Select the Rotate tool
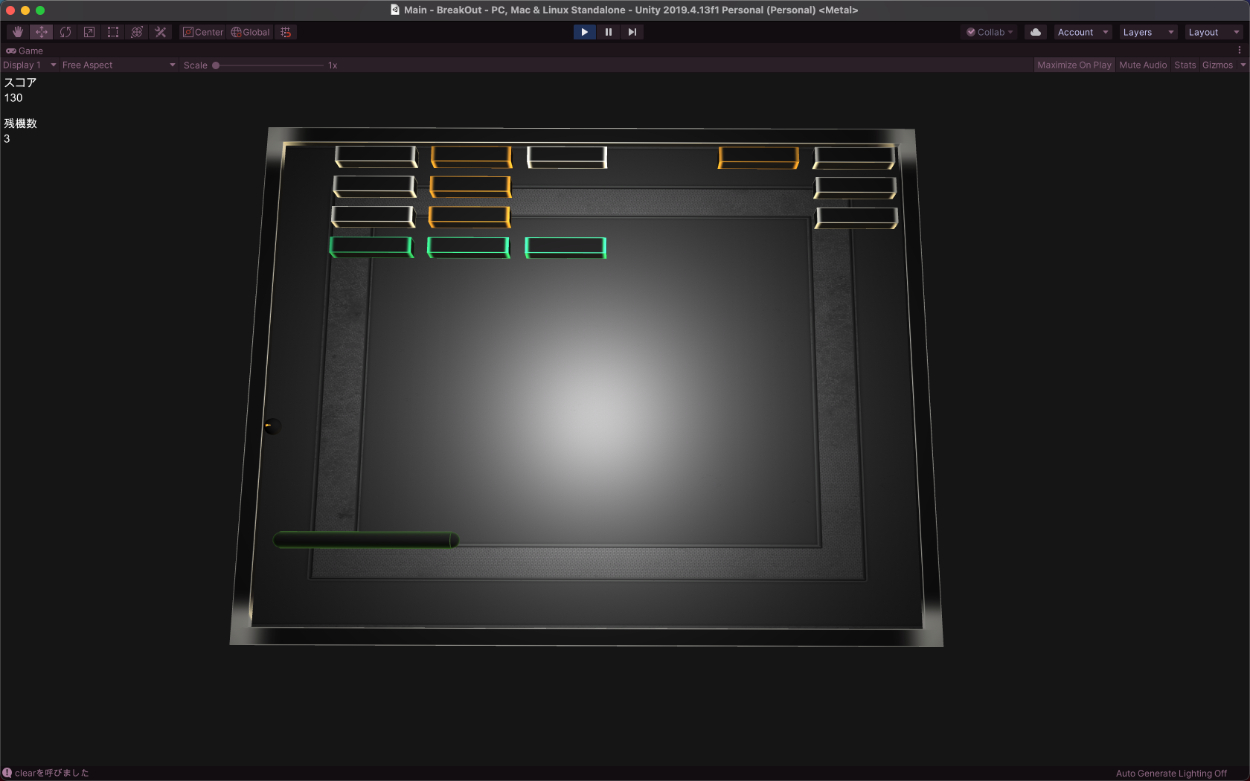 (x=65, y=32)
